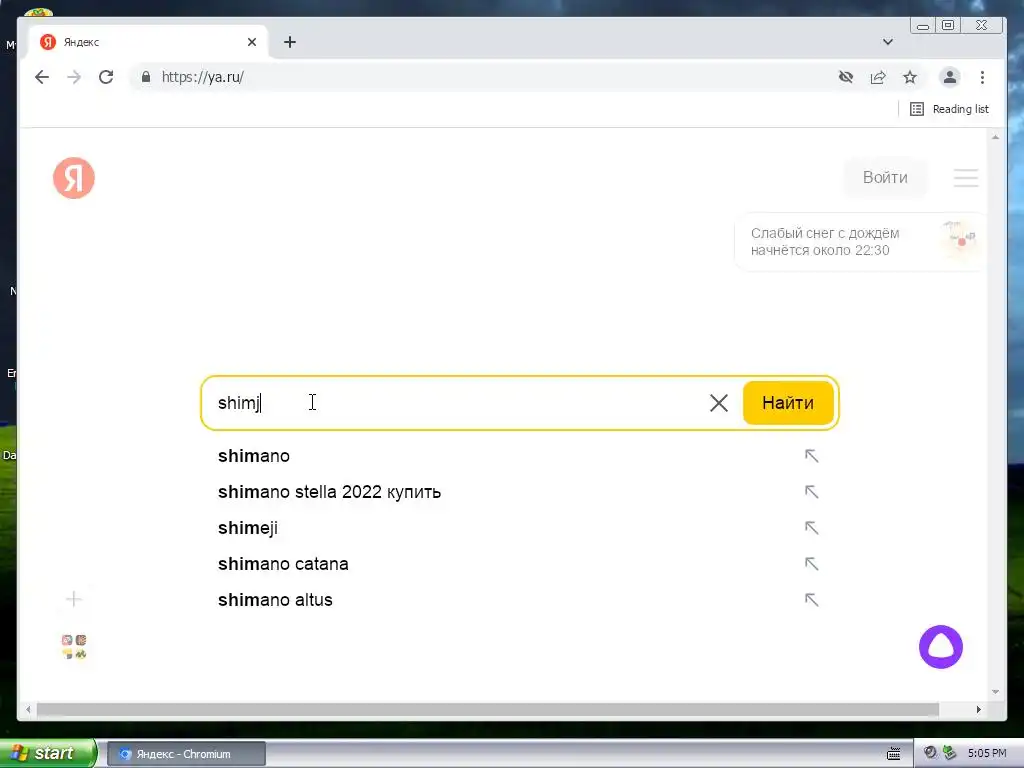Click the scroll-right arrow on horizontal scrollbar
The height and width of the screenshot is (768, 1024).
(978, 709)
